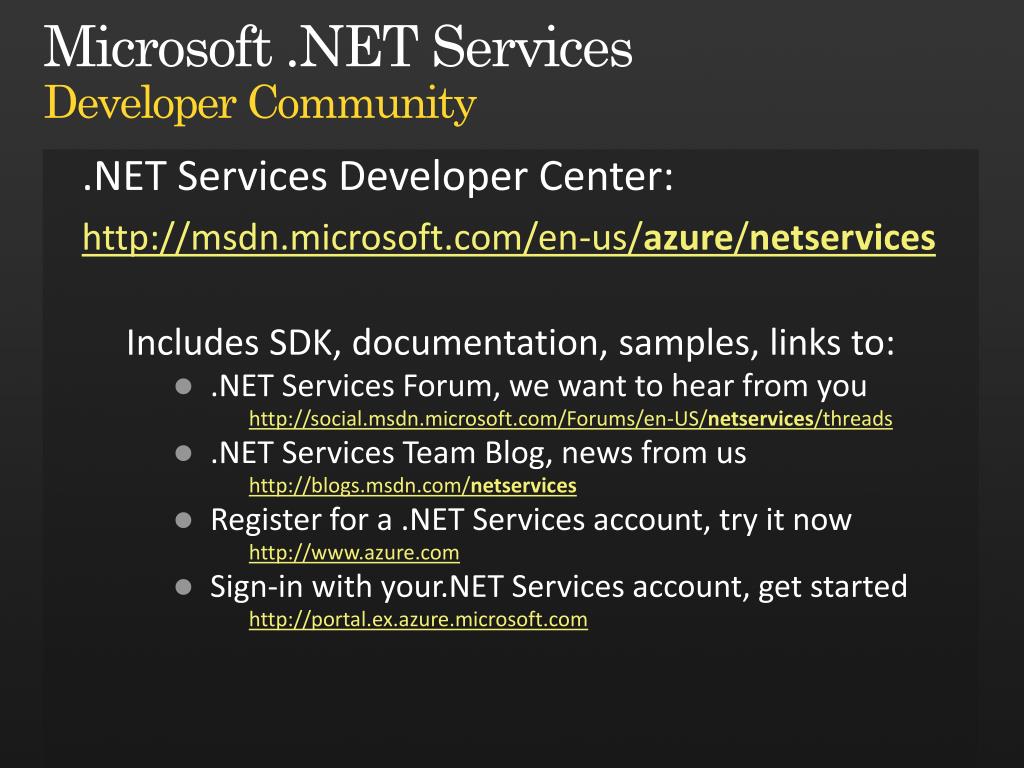This screenshot has height=768, width=1024.
Task: Select the 'Microsoft .NET Services' slide title
Action: point(338,47)
